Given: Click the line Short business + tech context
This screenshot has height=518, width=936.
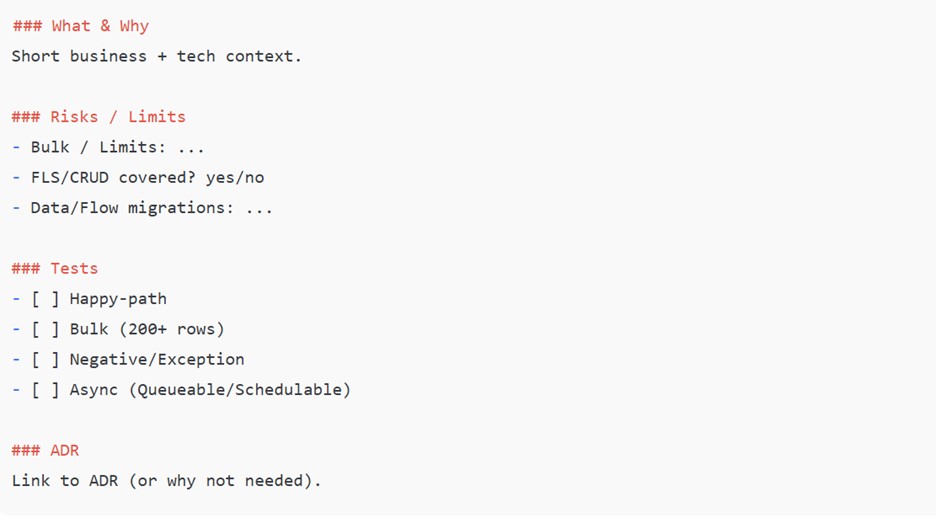Looking at the screenshot, I should point(156,57).
